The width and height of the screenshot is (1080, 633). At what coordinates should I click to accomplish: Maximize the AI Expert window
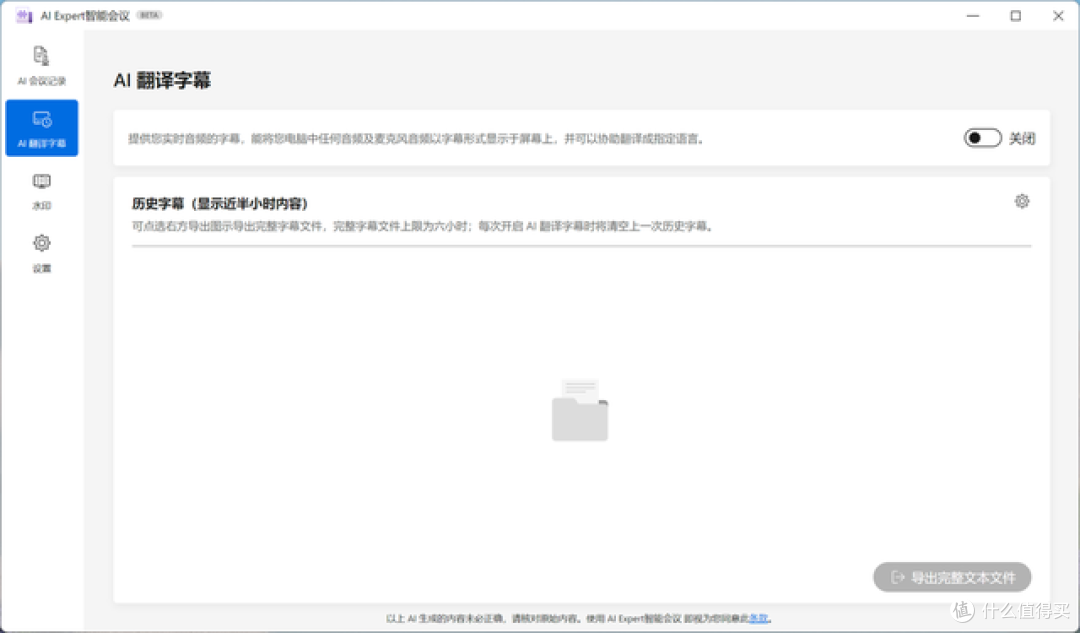tap(1015, 15)
